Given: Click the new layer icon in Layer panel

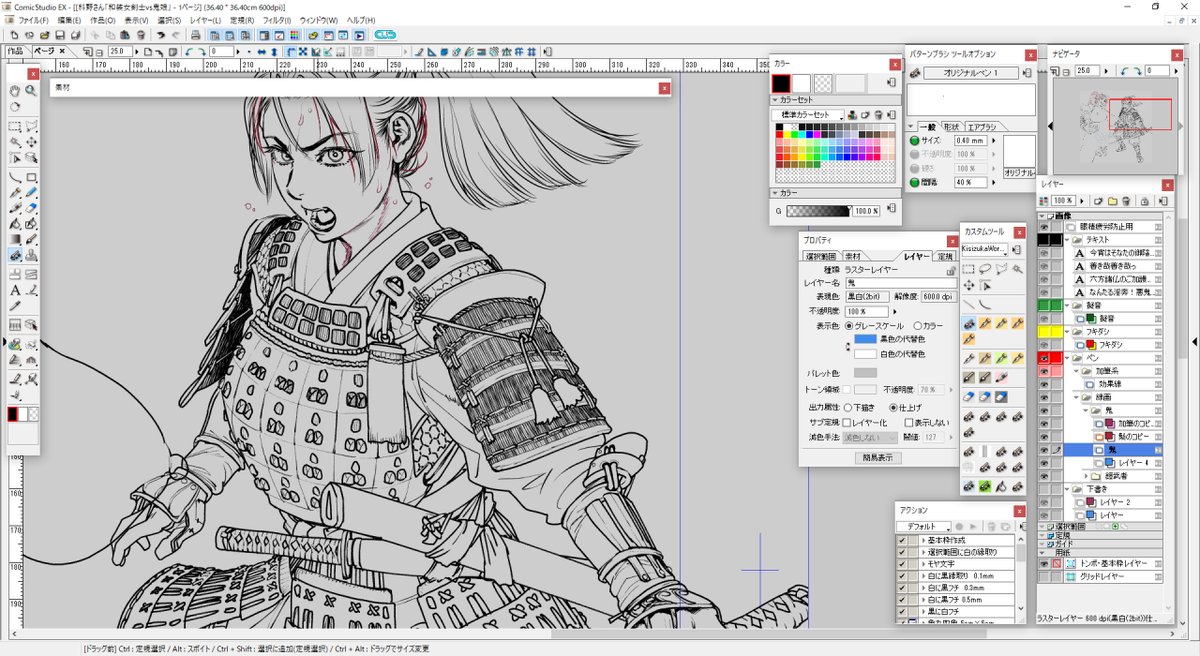Looking at the screenshot, I should [1098, 201].
